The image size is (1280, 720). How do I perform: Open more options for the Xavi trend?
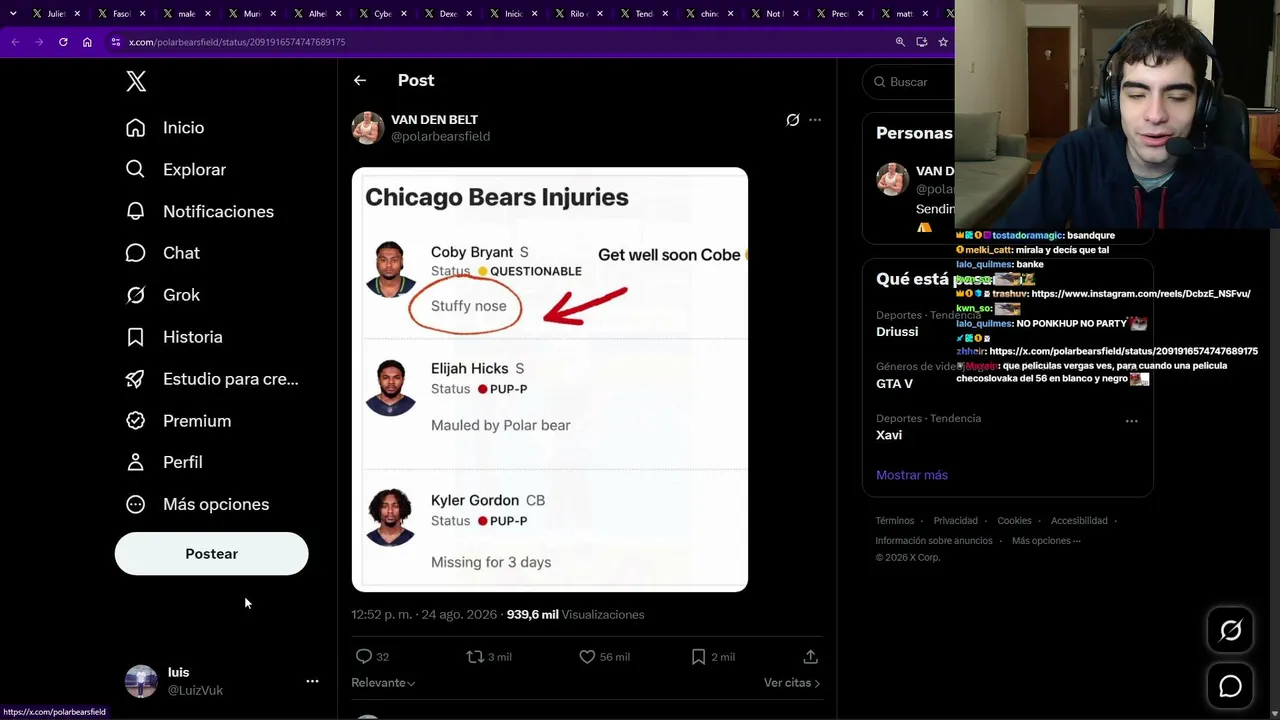1131,421
